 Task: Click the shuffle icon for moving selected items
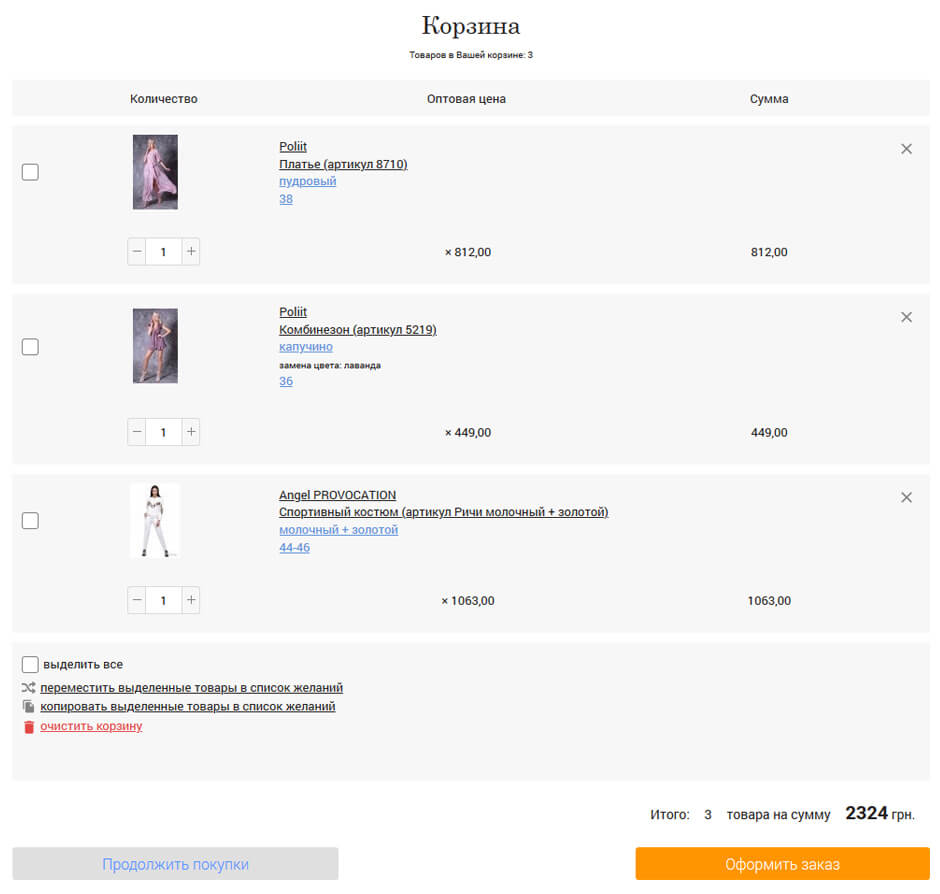coord(29,688)
